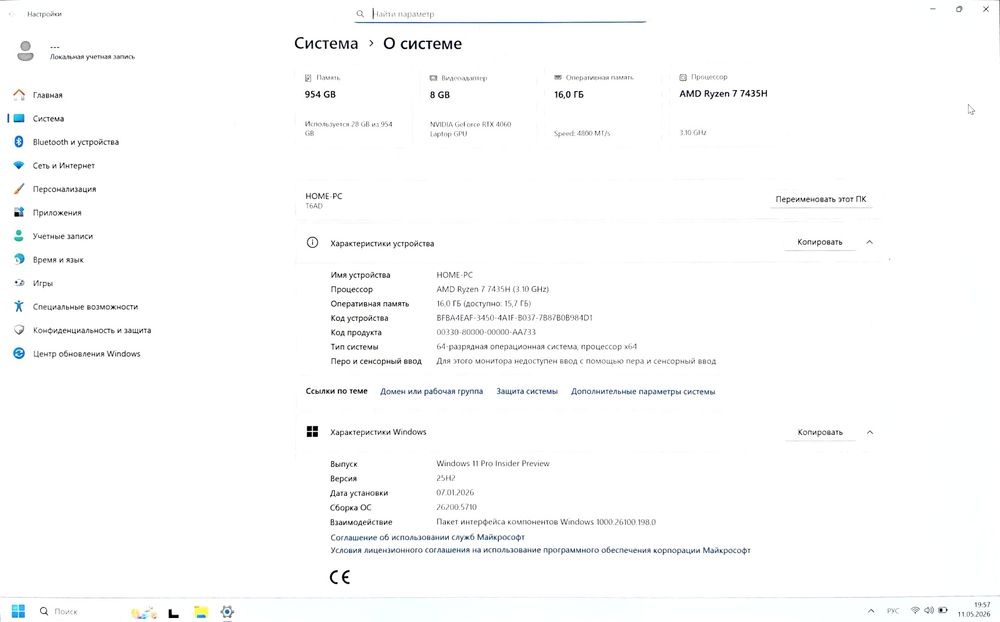Open Приложения apps icon
This screenshot has height=622, width=1000.
[19, 212]
